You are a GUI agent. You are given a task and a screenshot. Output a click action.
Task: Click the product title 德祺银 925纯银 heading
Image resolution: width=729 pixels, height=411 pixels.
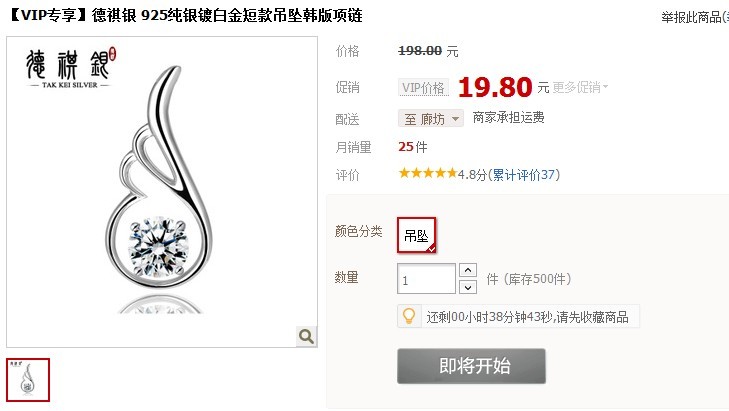(186, 15)
